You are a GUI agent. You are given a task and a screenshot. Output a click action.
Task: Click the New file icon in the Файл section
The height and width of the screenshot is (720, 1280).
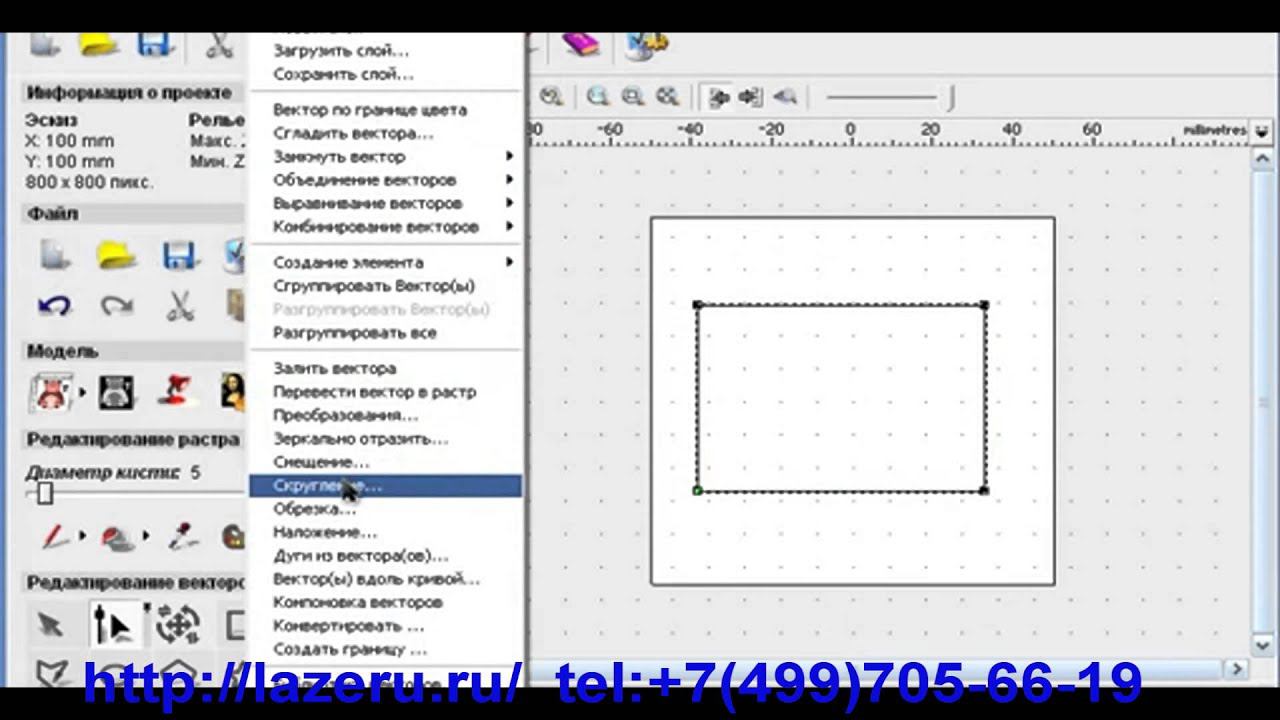pyautogui.click(x=55, y=256)
